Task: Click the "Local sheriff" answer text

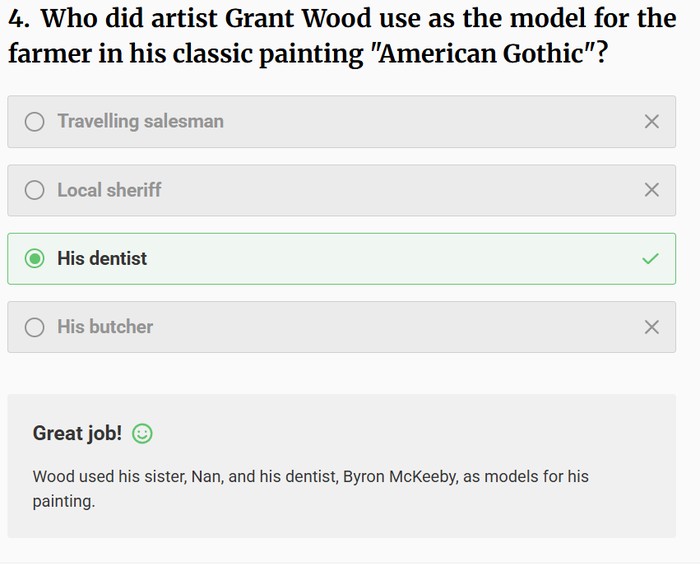Action: click(109, 190)
